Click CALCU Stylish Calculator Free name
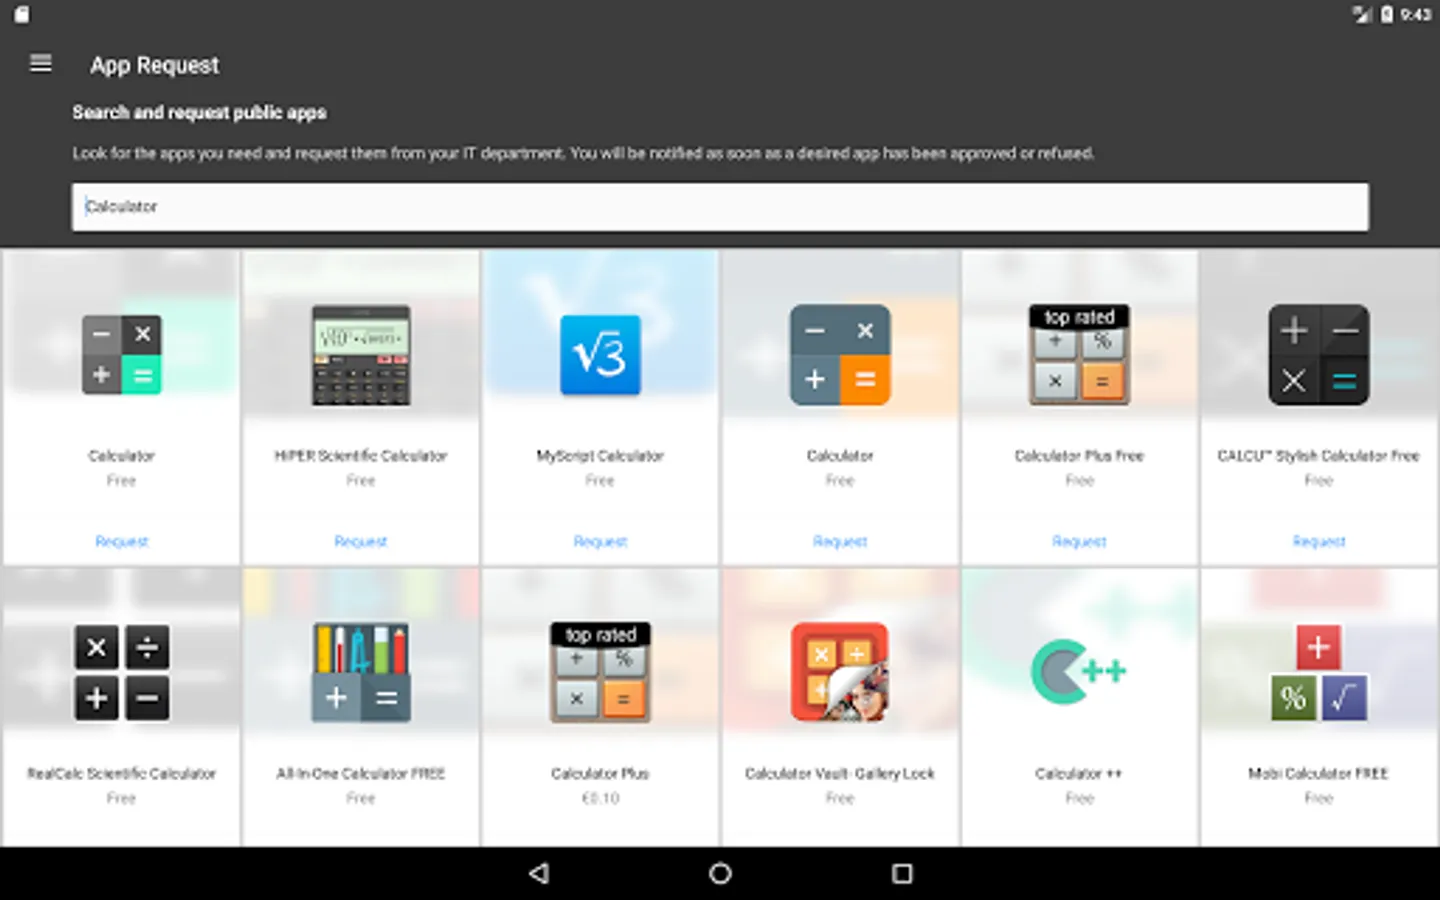This screenshot has height=900, width=1440. (x=1319, y=456)
